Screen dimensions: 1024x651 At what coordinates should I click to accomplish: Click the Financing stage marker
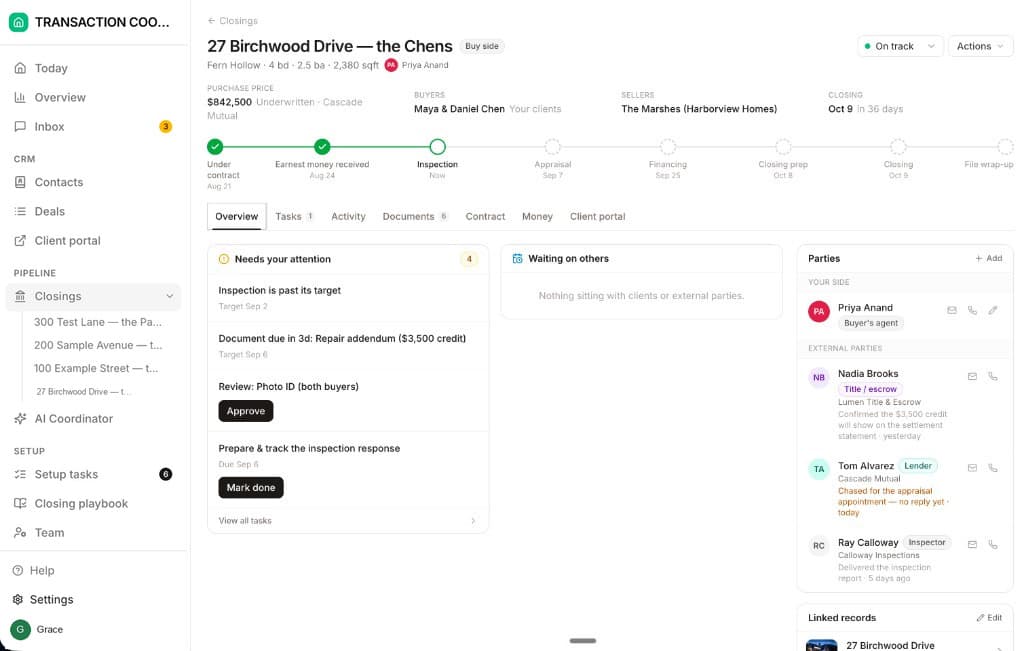pos(667,146)
